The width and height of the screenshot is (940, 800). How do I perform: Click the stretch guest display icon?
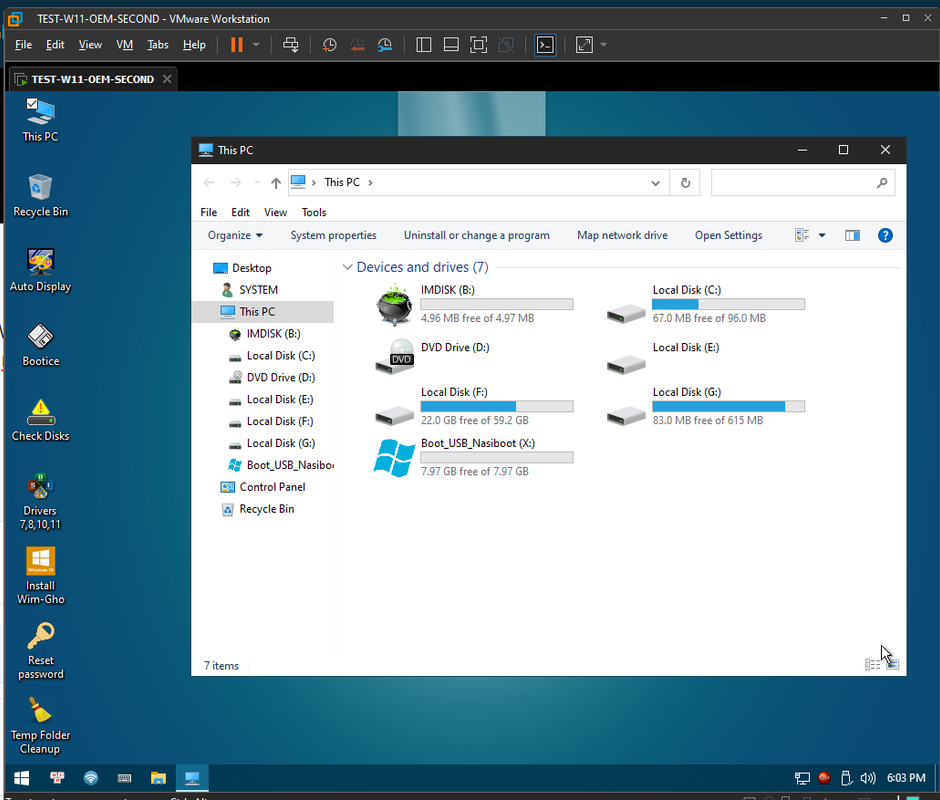(x=584, y=45)
